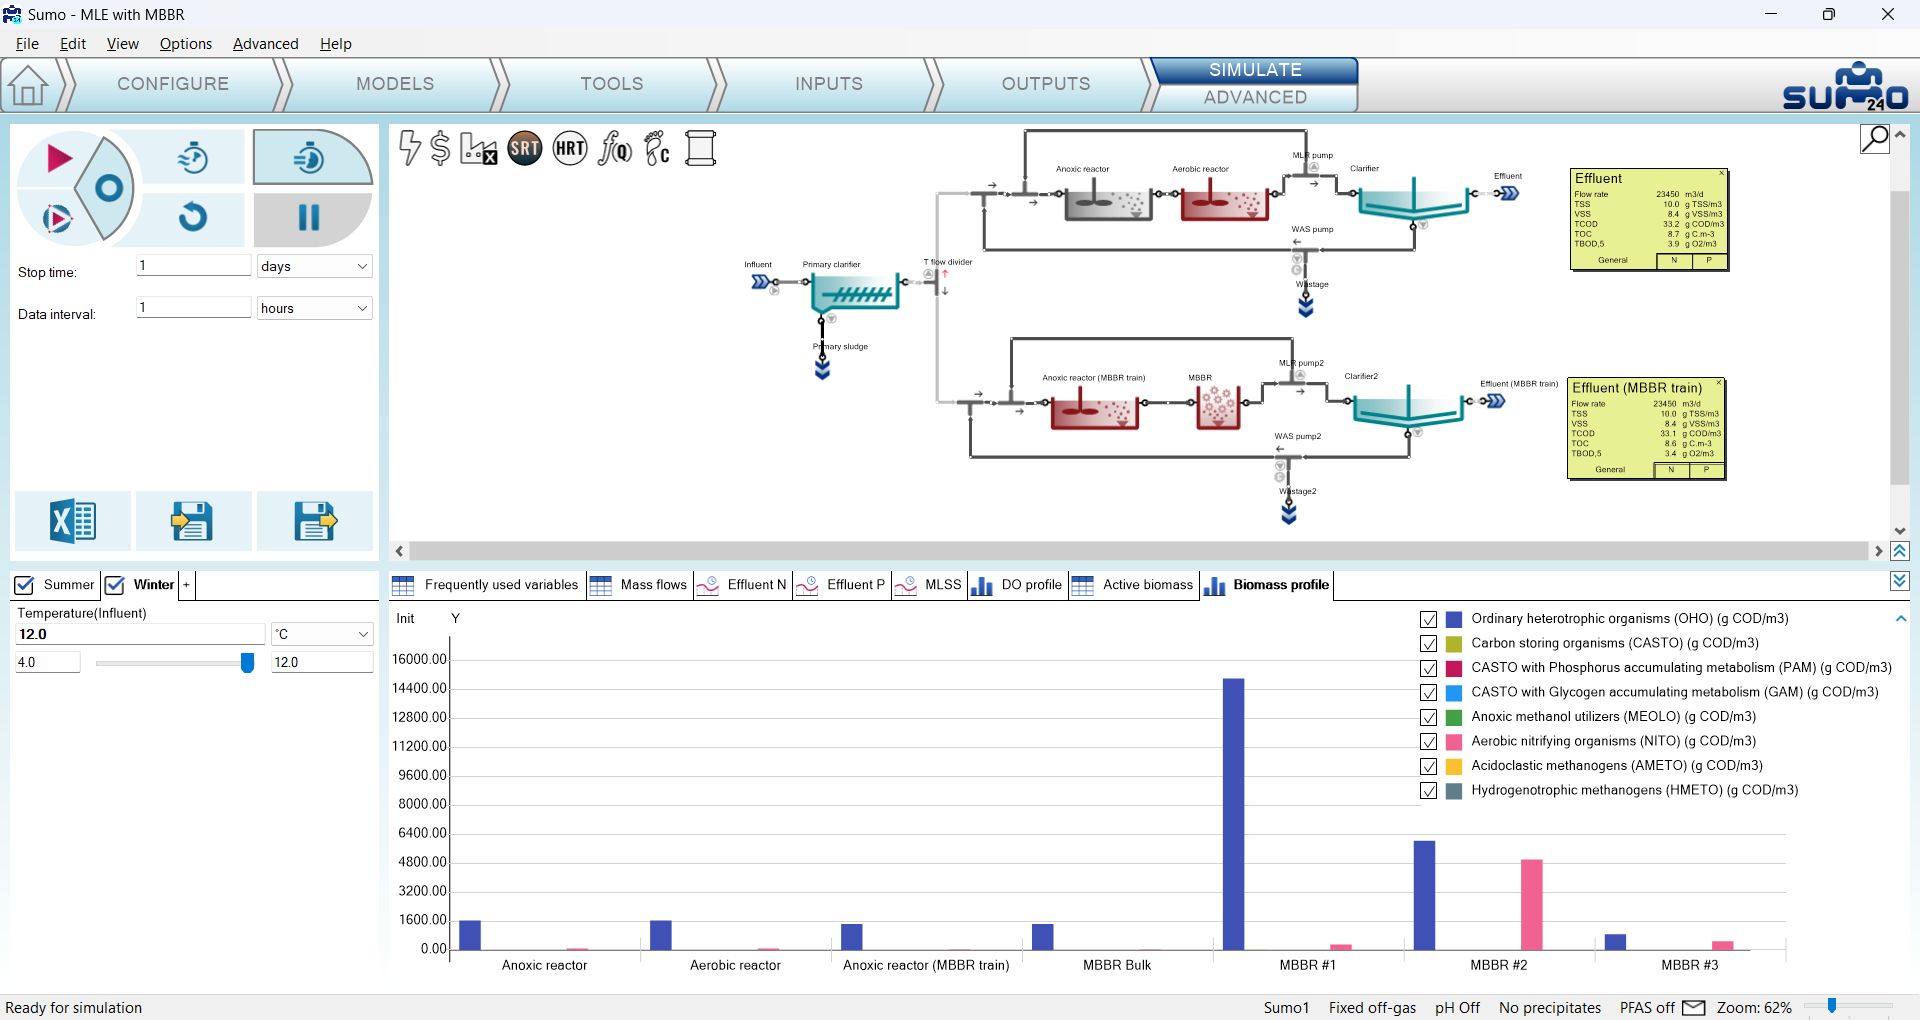
Task: Open the Stop time units dropdown (days)
Action: click(314, 266)
